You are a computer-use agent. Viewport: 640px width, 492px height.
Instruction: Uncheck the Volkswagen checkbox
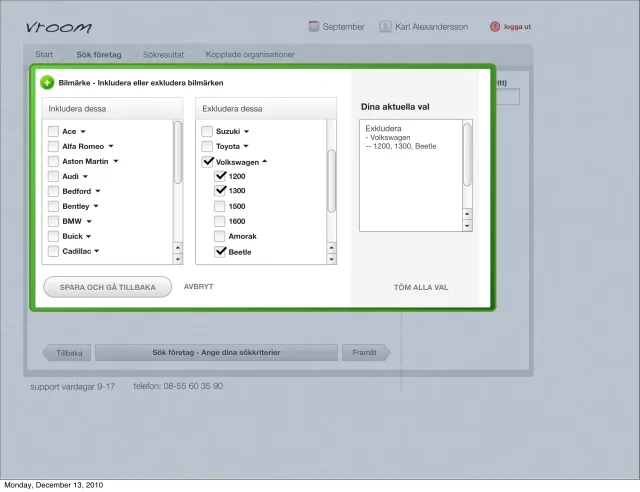coord(207,162)
